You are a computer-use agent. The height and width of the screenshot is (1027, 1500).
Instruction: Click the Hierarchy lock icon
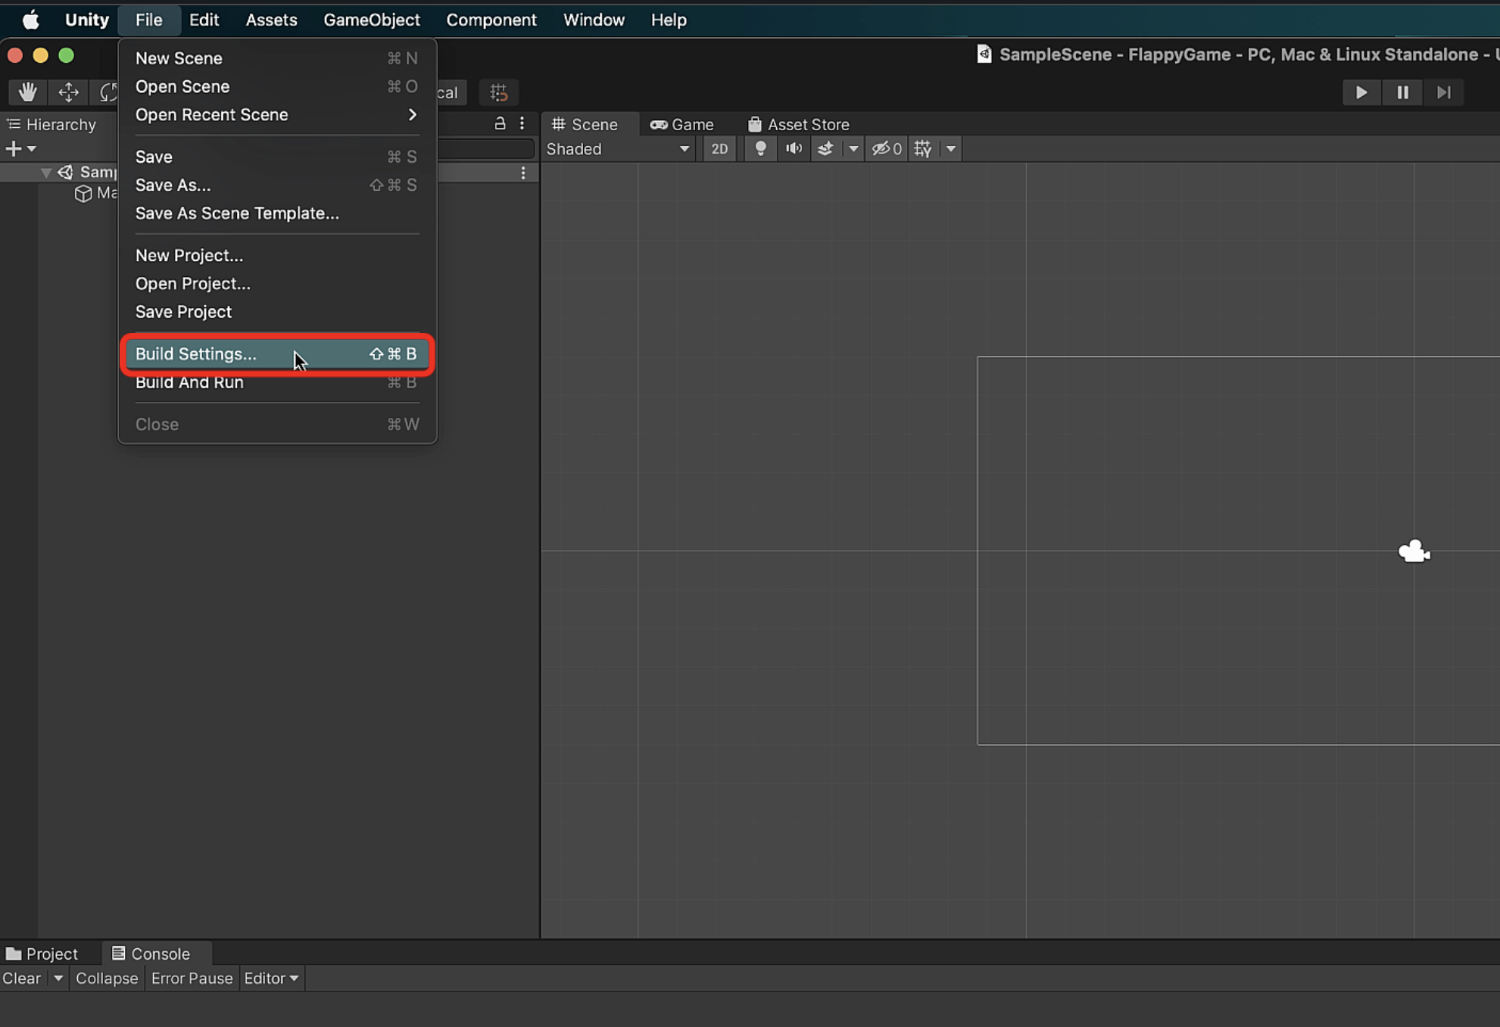point(500,123)
